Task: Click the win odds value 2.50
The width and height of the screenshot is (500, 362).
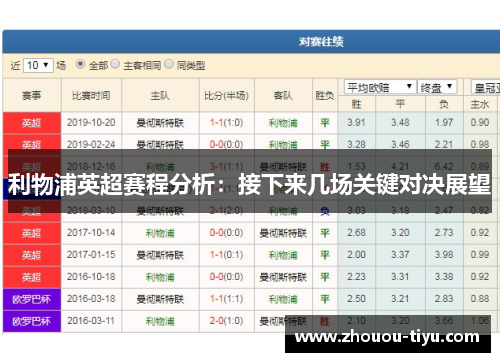Action: [356, 298]
